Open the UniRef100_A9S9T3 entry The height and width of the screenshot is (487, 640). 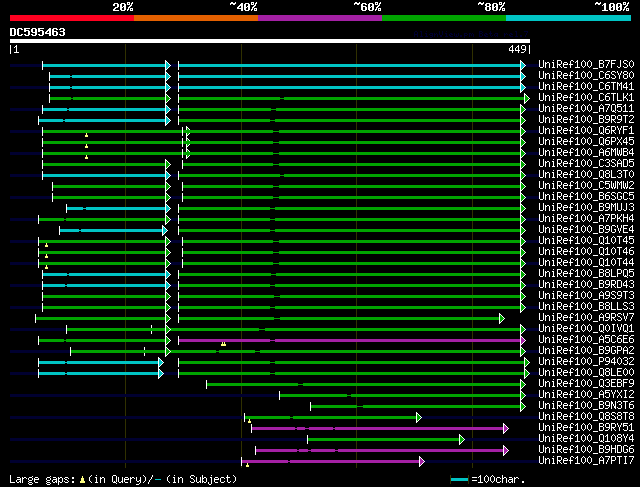586,296
